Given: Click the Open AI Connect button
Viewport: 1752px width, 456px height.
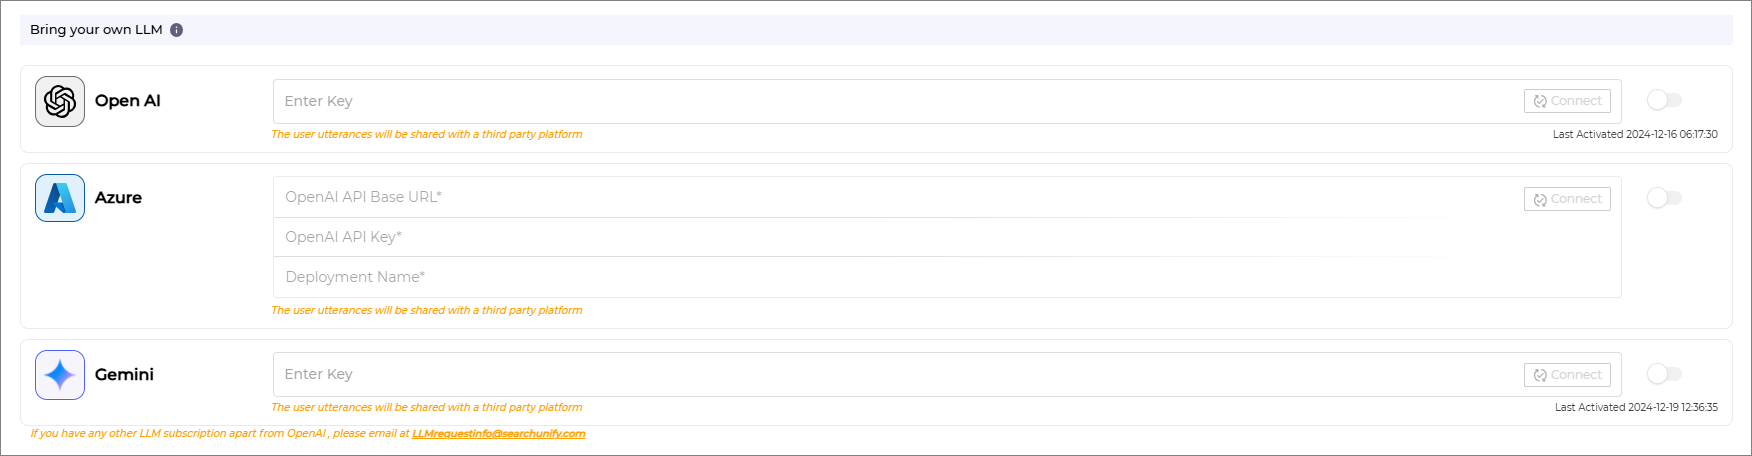Looking at the screenshot, I should coord(1567,101).
